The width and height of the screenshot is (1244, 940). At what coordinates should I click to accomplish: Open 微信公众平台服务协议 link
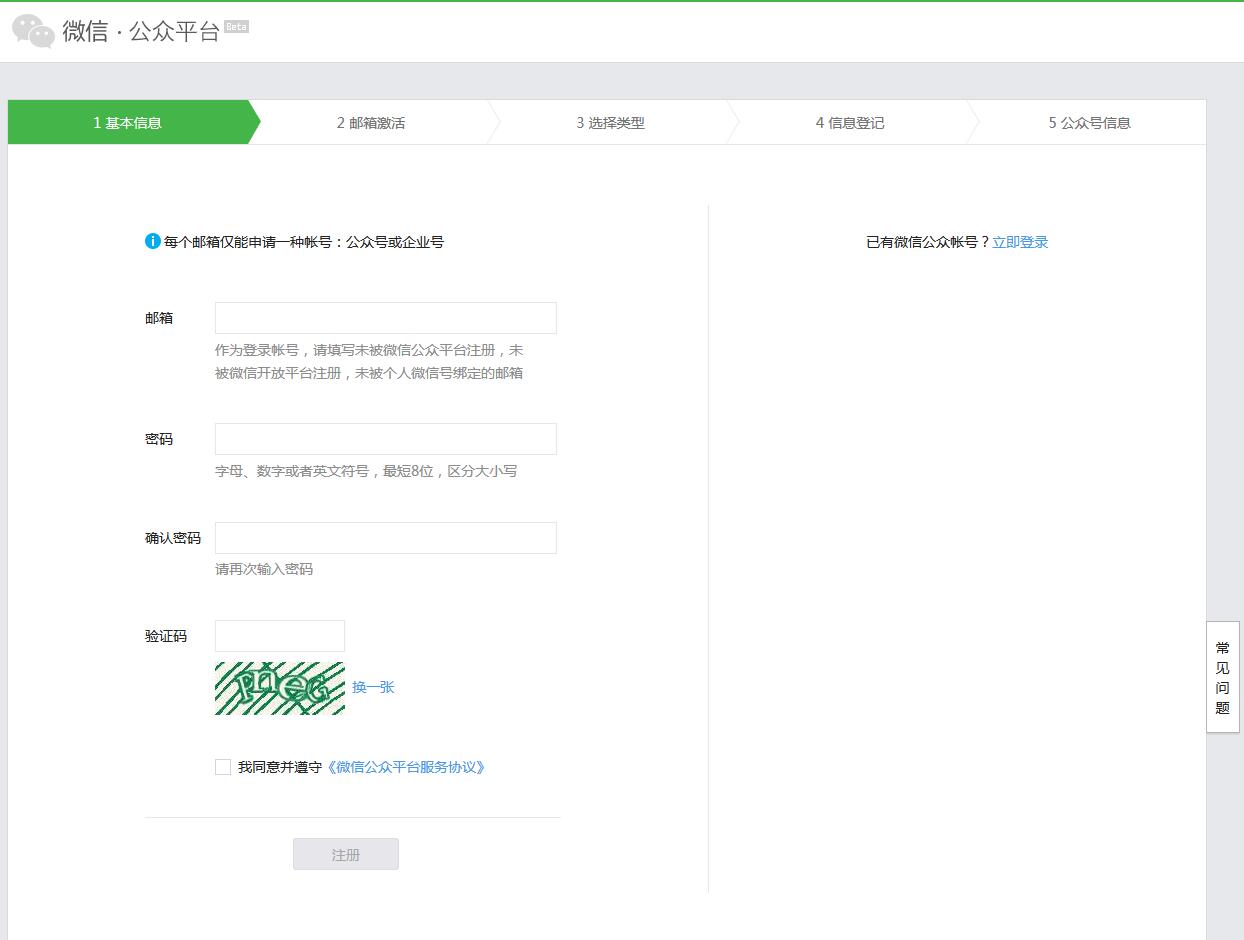click(406, 767)
